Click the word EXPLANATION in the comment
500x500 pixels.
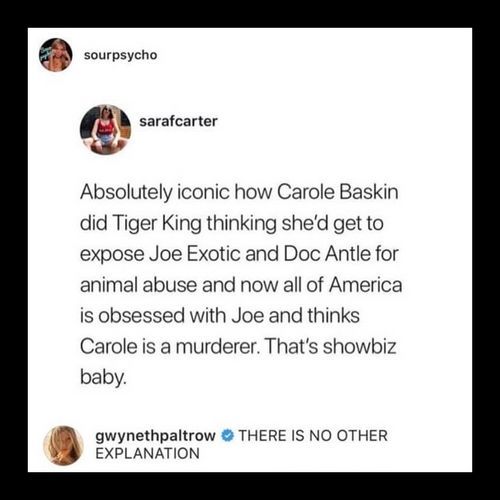(147, 453)
